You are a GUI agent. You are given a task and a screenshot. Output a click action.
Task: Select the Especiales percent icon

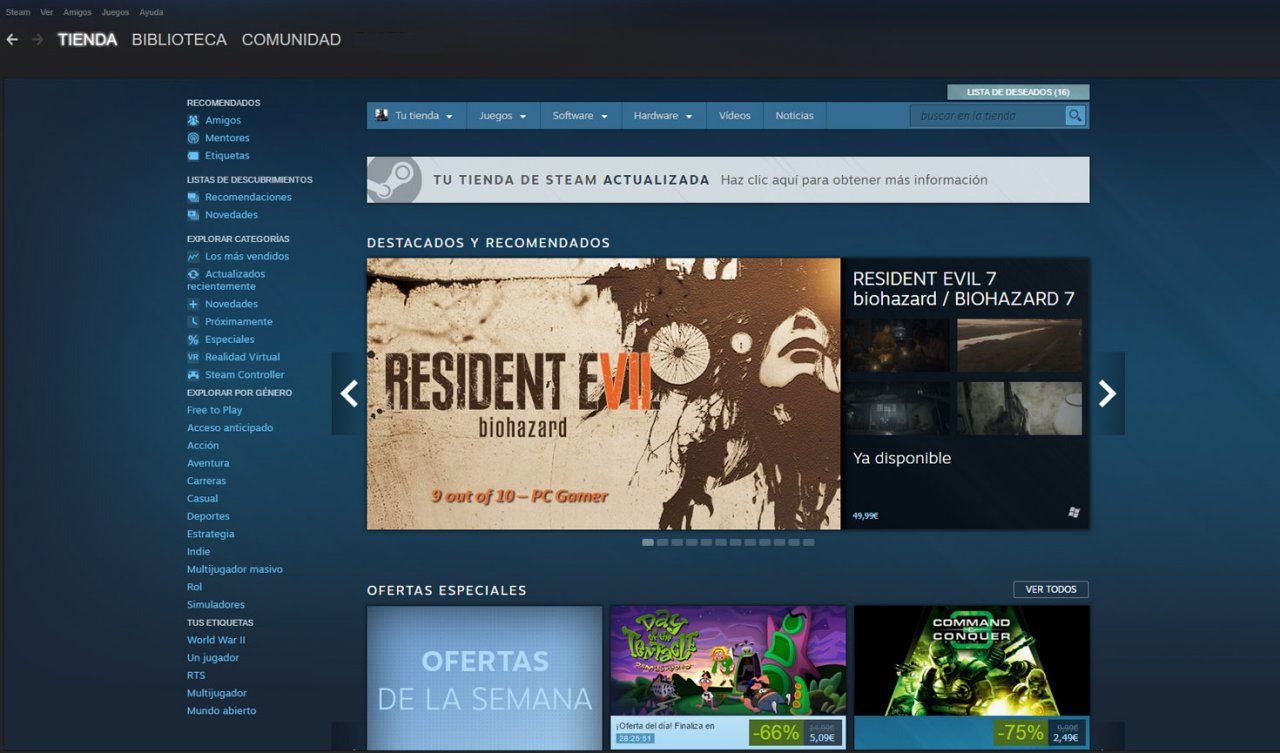click(x=192, y=339)
